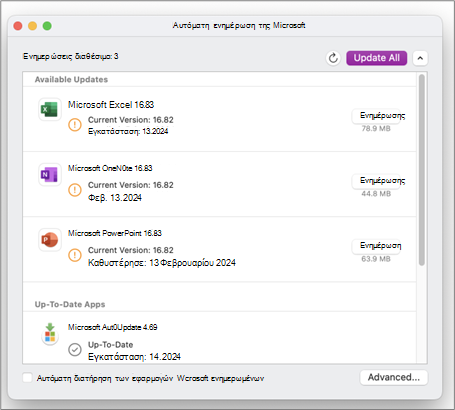Image resolution: width=455 pixels, height=410 pixels.
Task: Click the Microsoft AutoUpdate app icon
Action: coord(50,333)
